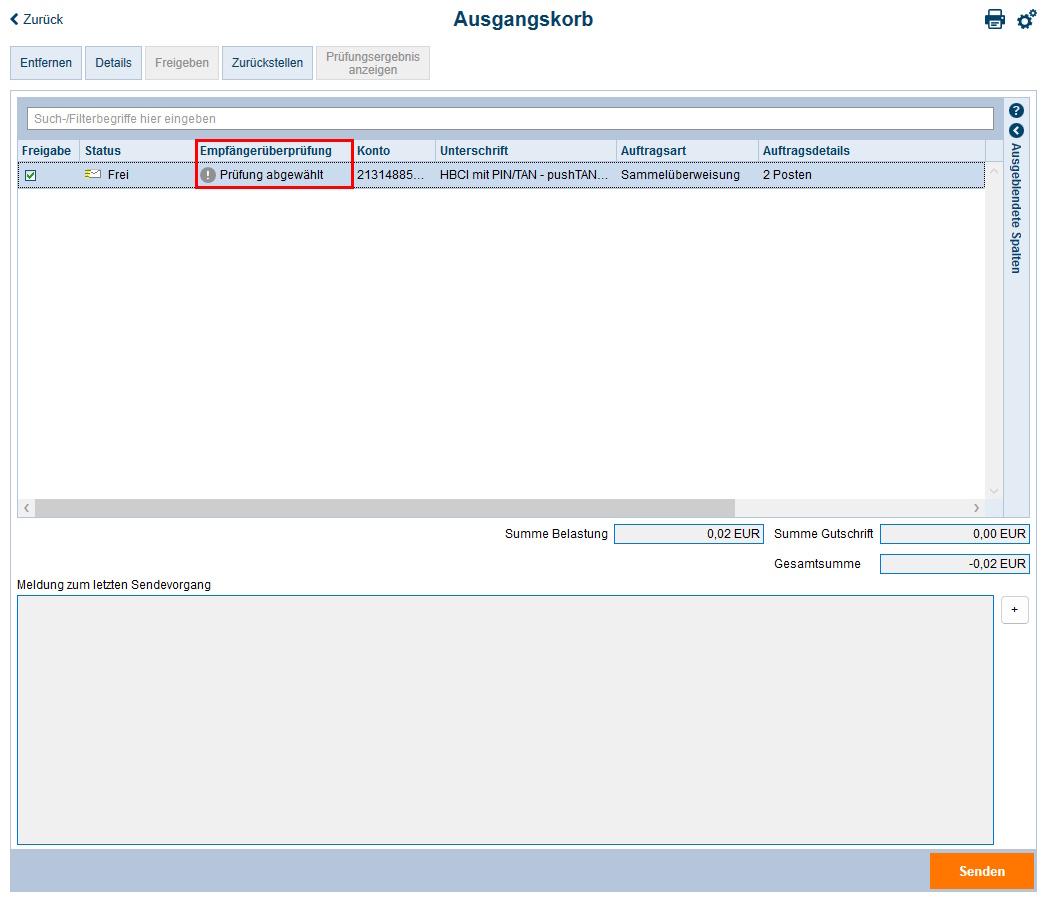Viewport: 1043px width, 898px height.
Task: Expand message area with plus button
Action: [x=1014, y=609]
